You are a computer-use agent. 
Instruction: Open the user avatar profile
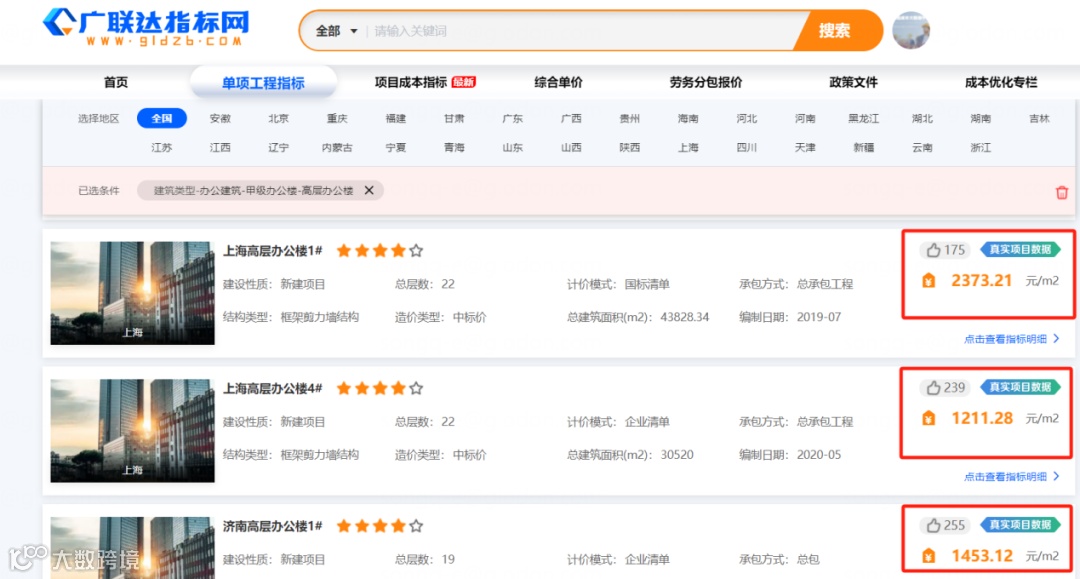coord(911,30)
